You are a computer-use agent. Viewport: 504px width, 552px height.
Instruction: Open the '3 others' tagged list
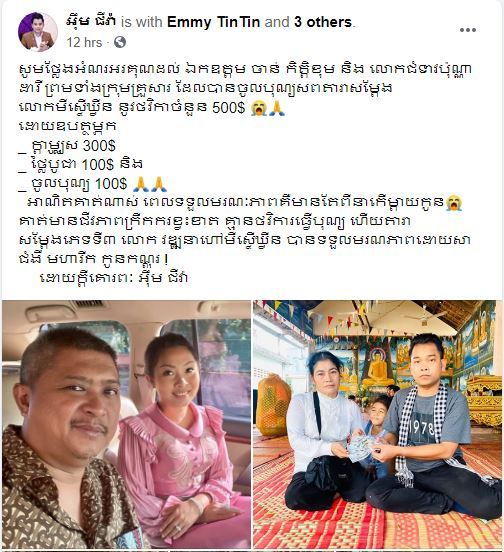pyautogui.click(x=323, y=22)
